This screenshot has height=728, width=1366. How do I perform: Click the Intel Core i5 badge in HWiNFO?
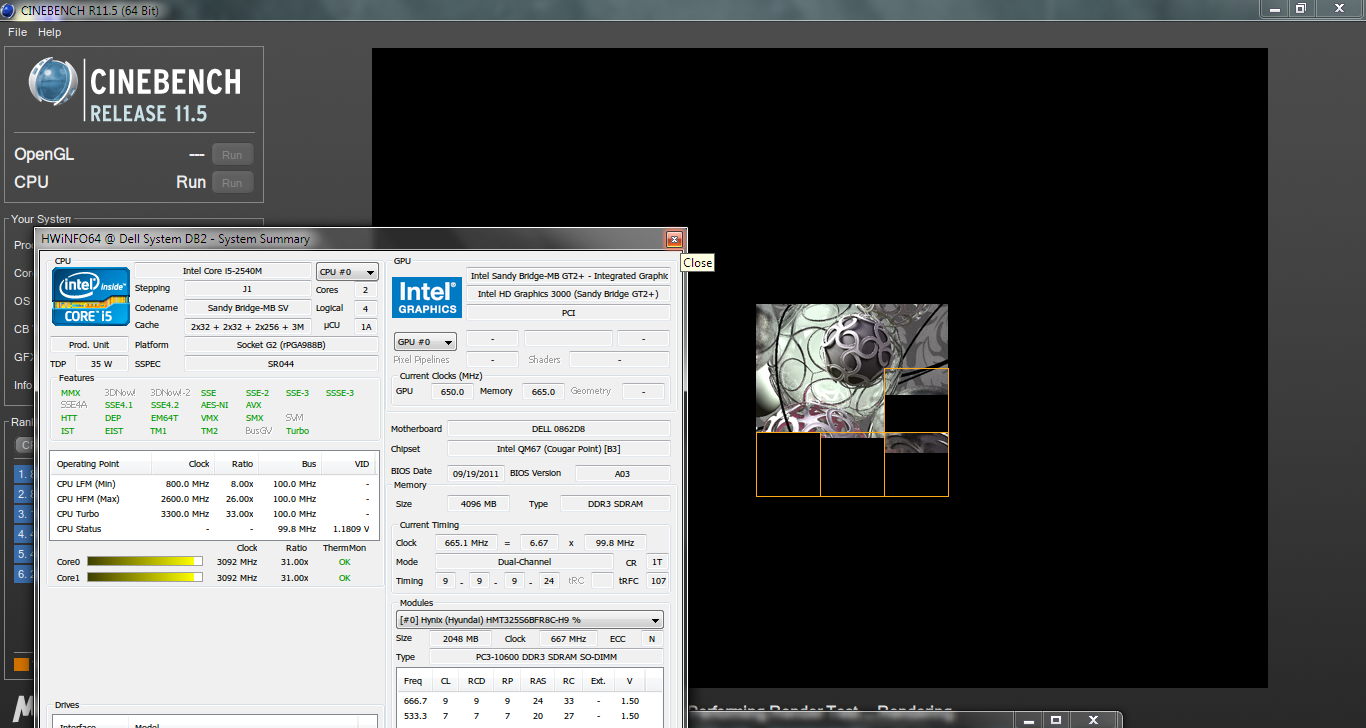[x=91, y=297]
